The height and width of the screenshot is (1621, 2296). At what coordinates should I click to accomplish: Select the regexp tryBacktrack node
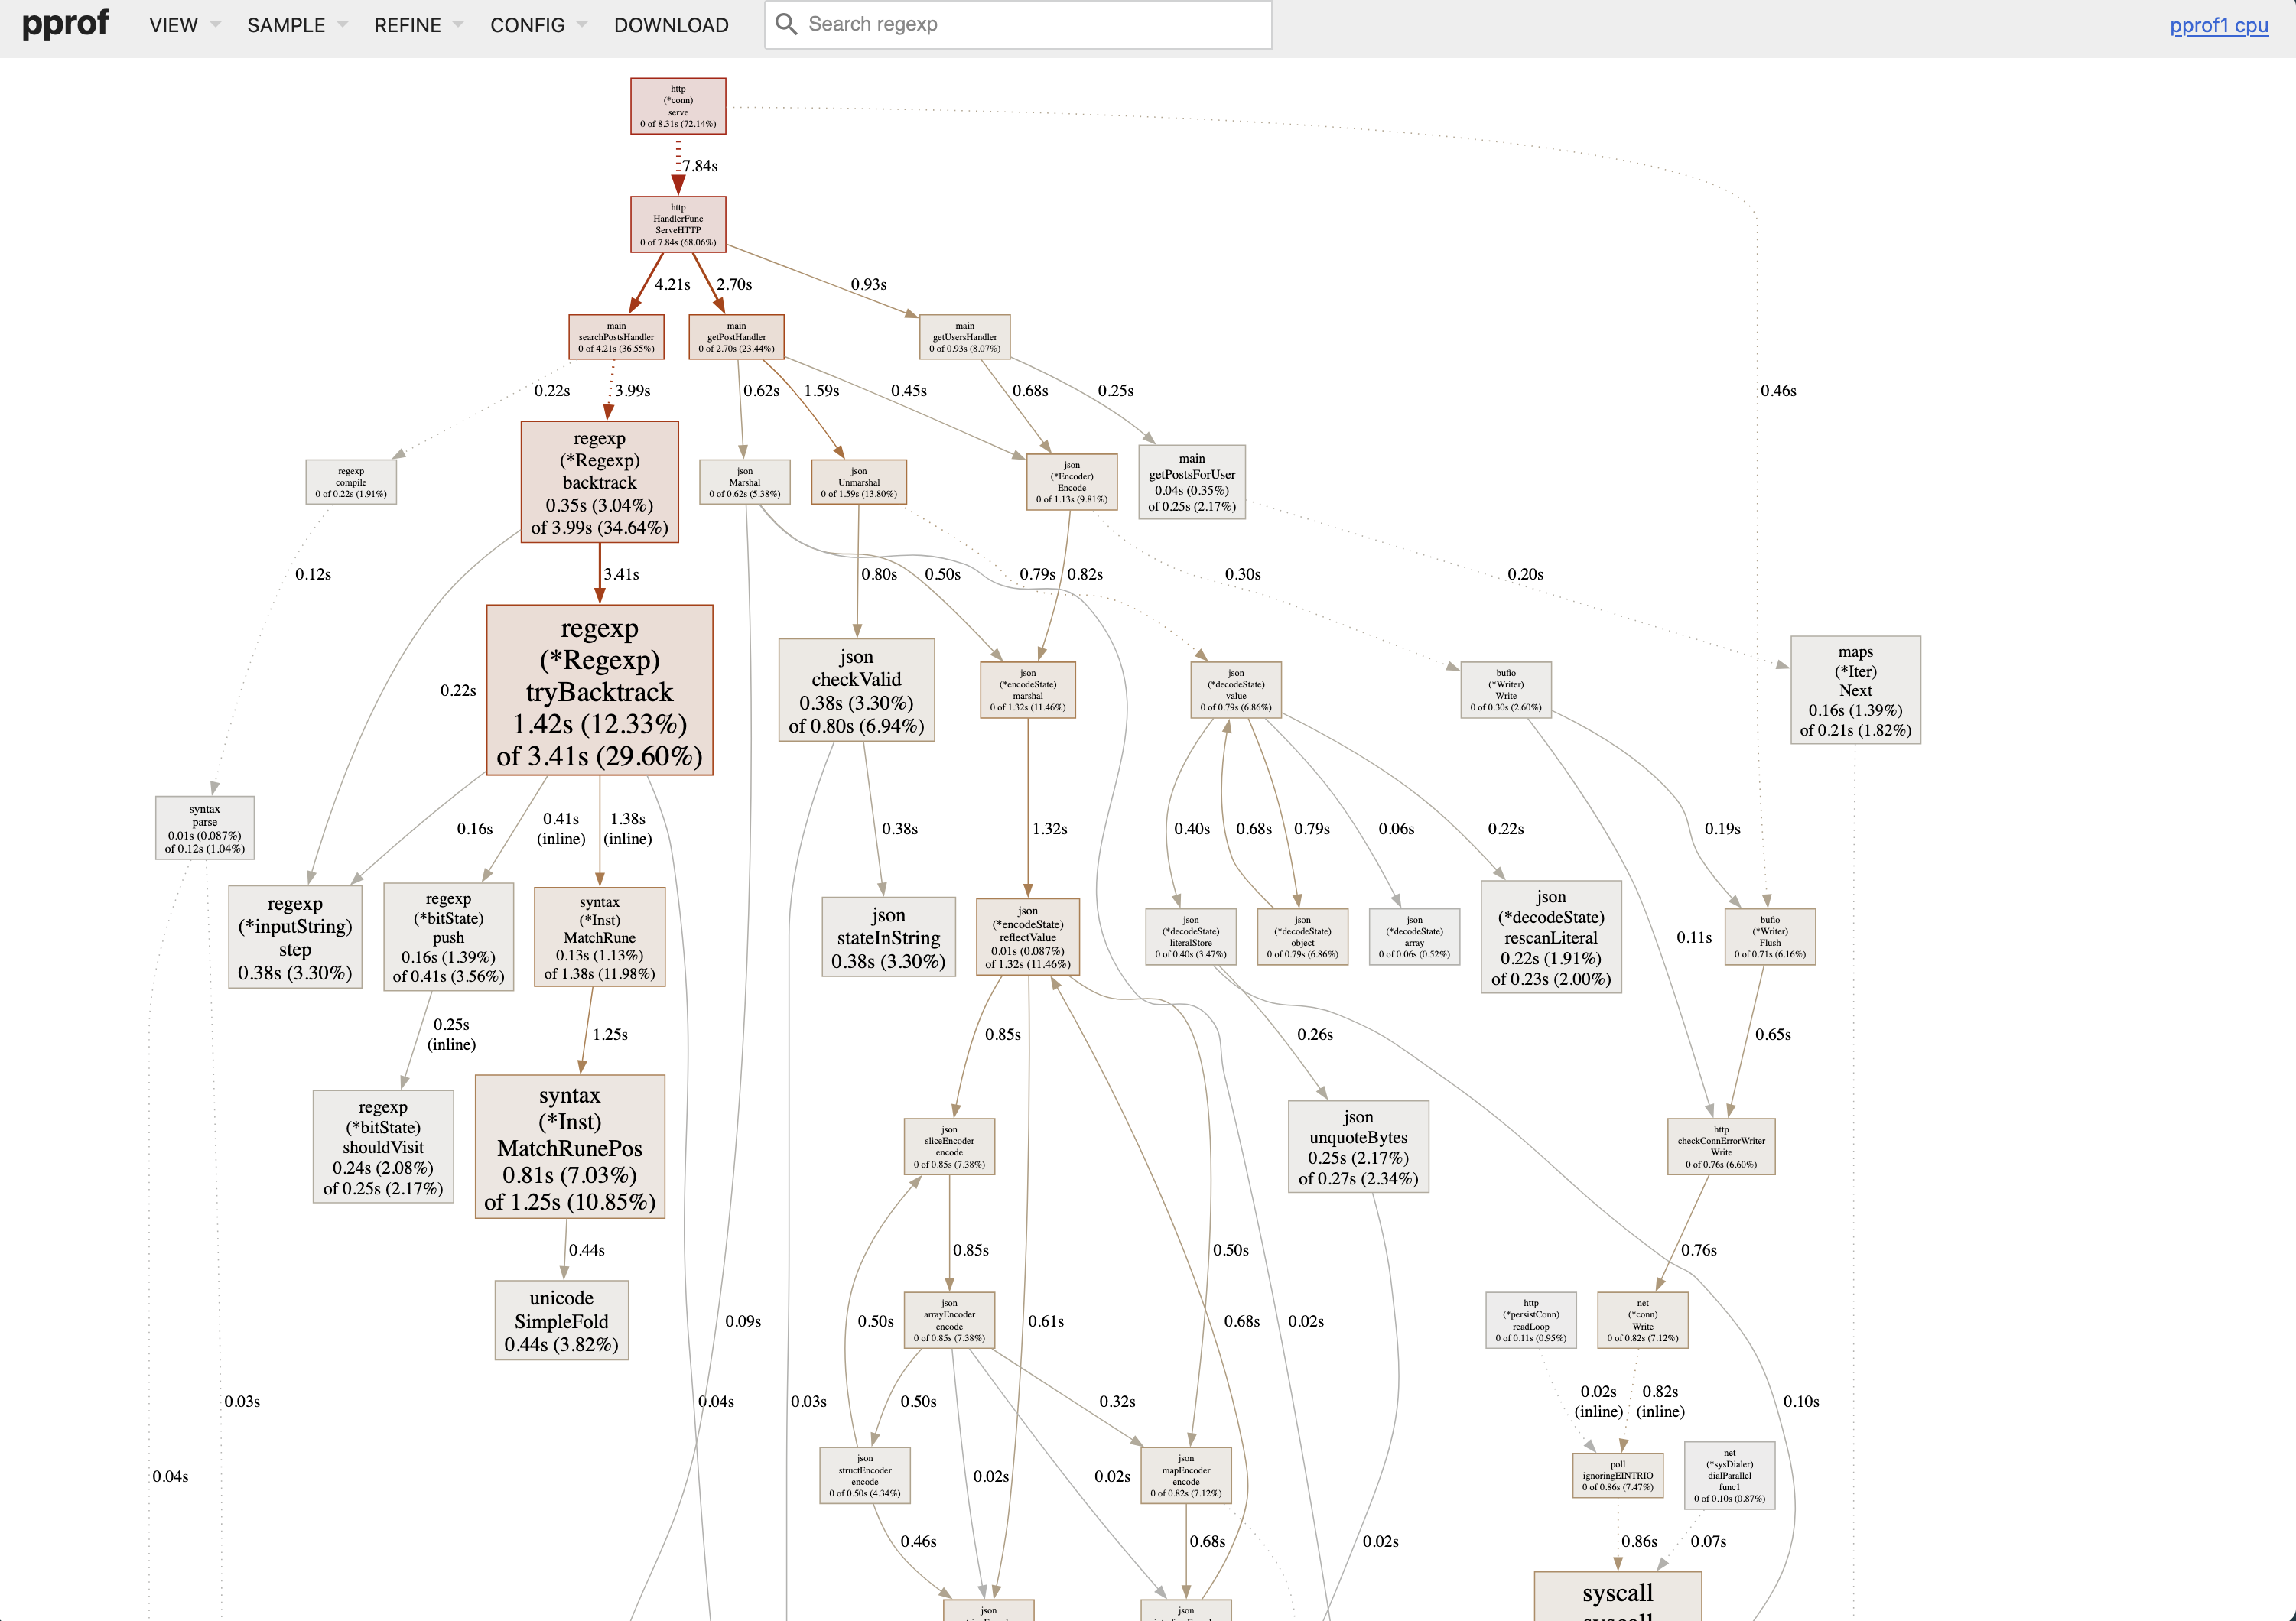tap(599, 690)
